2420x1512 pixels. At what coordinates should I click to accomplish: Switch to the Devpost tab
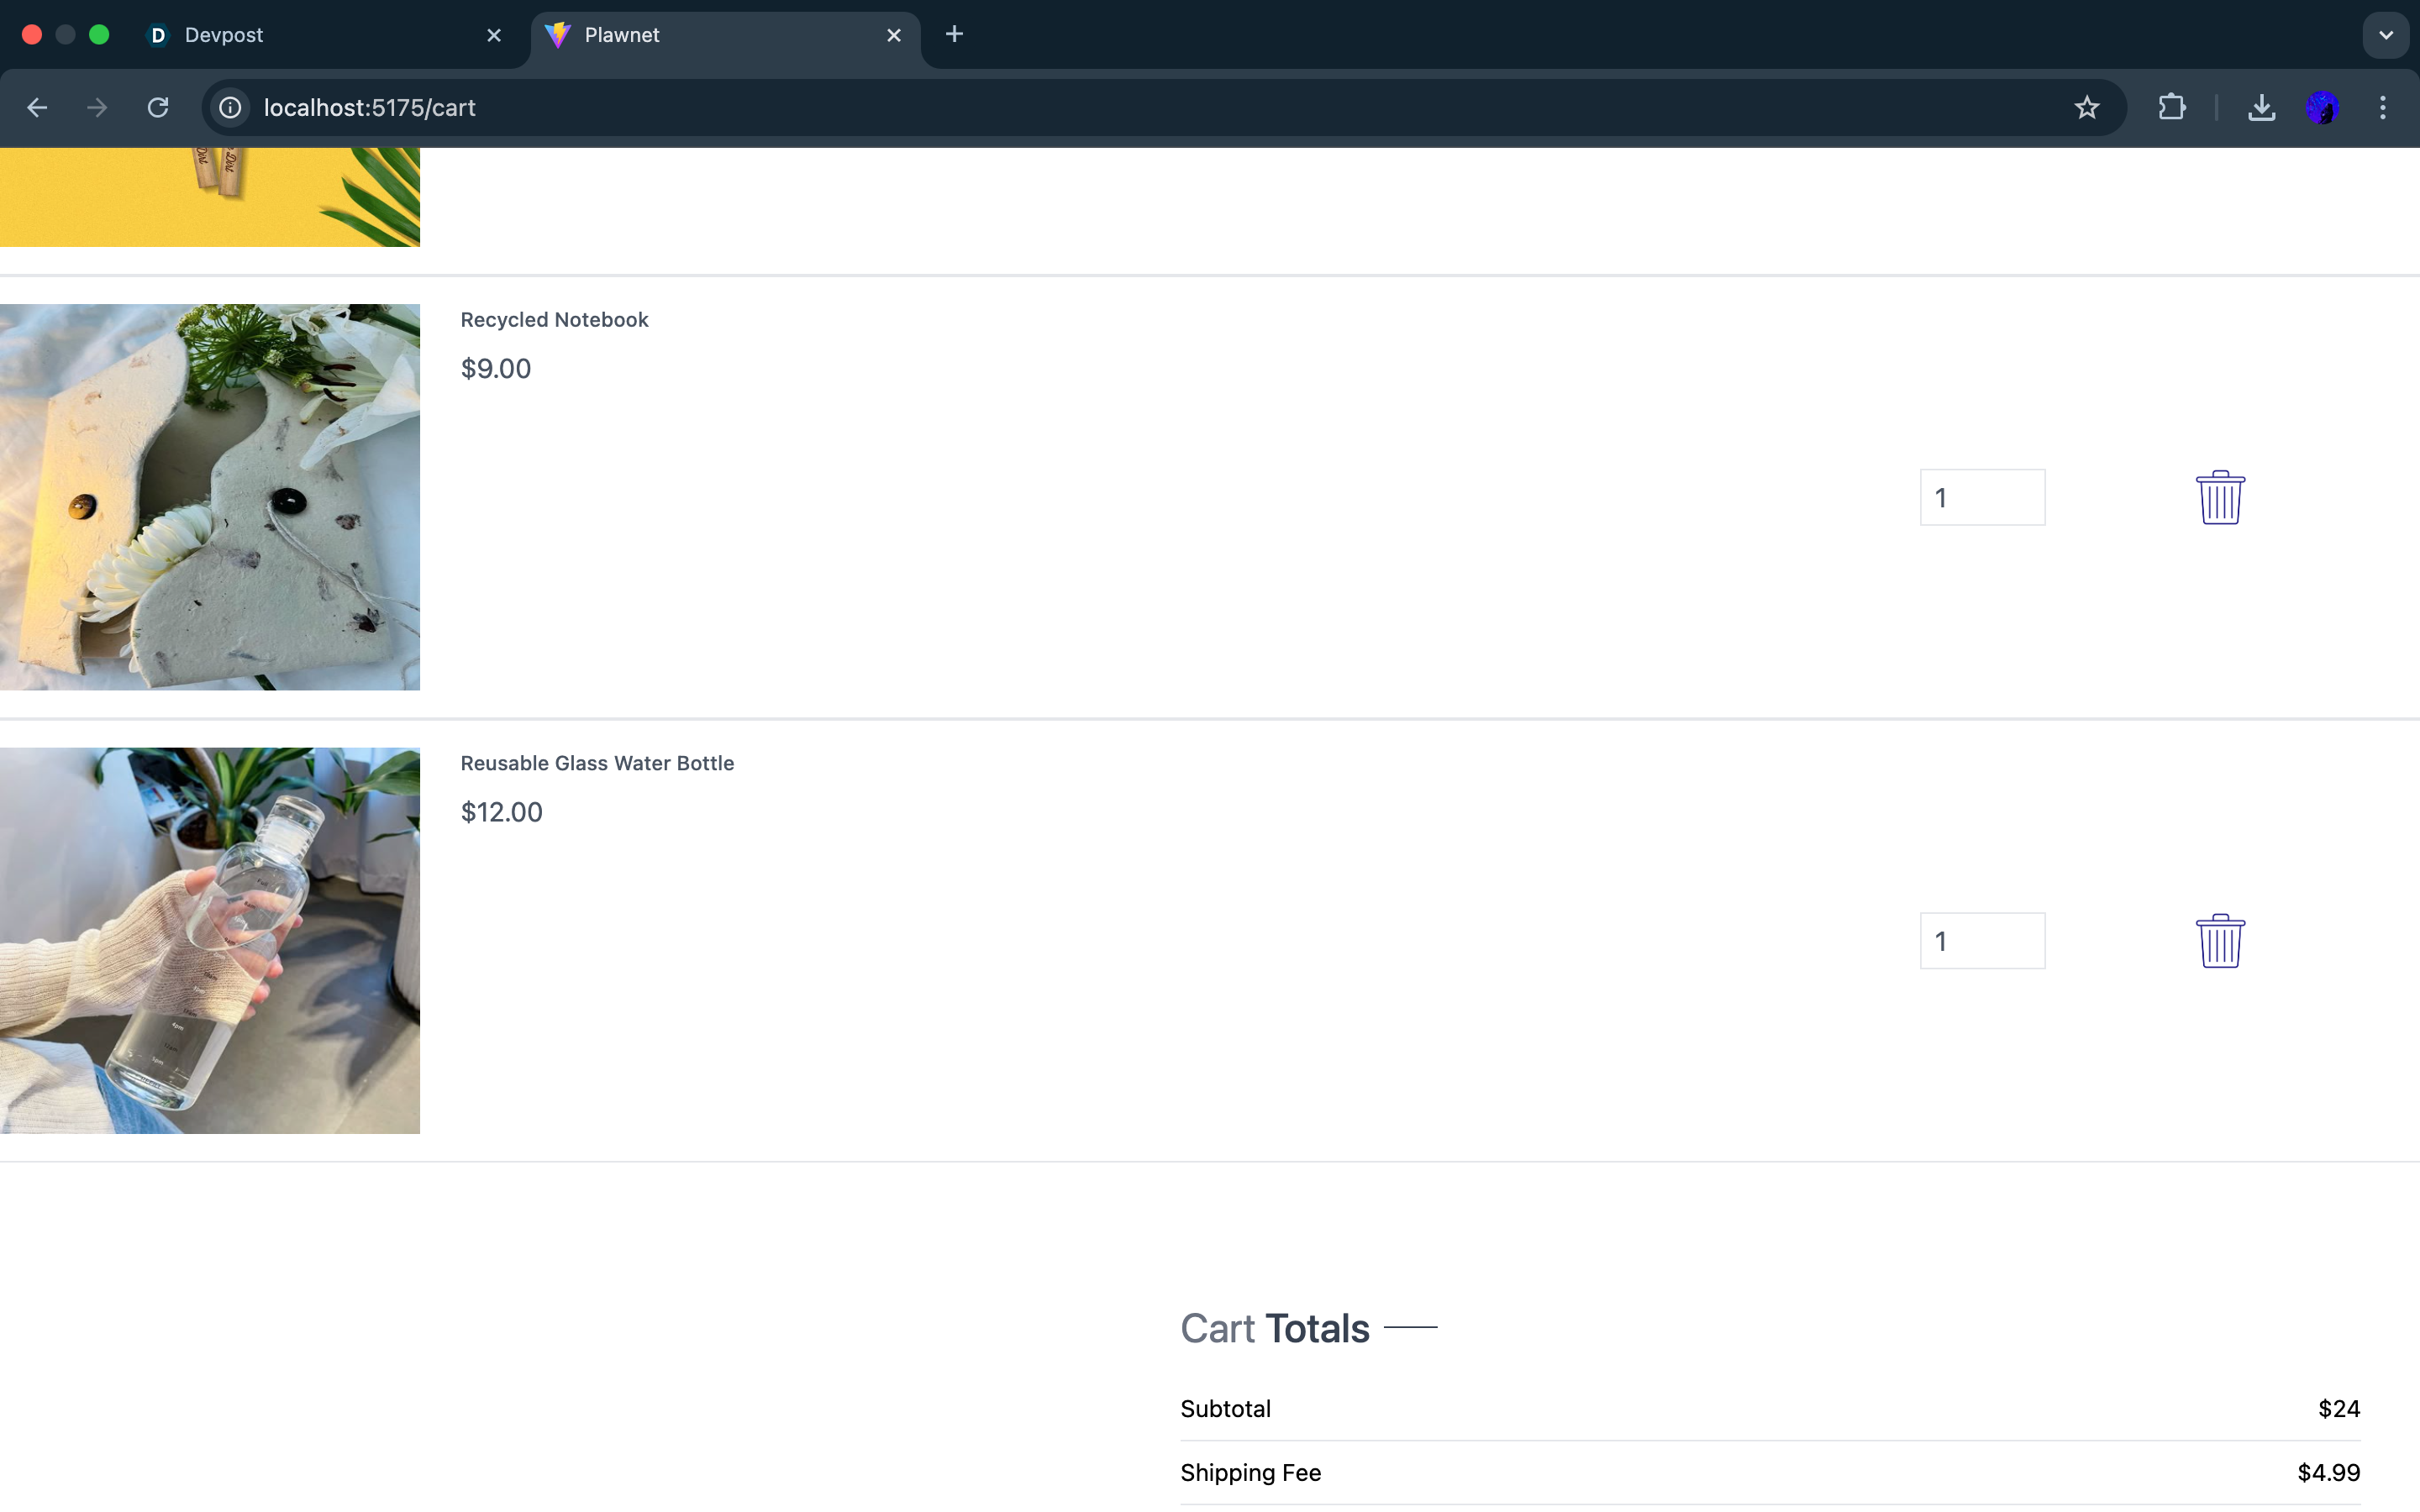[300, 35]
